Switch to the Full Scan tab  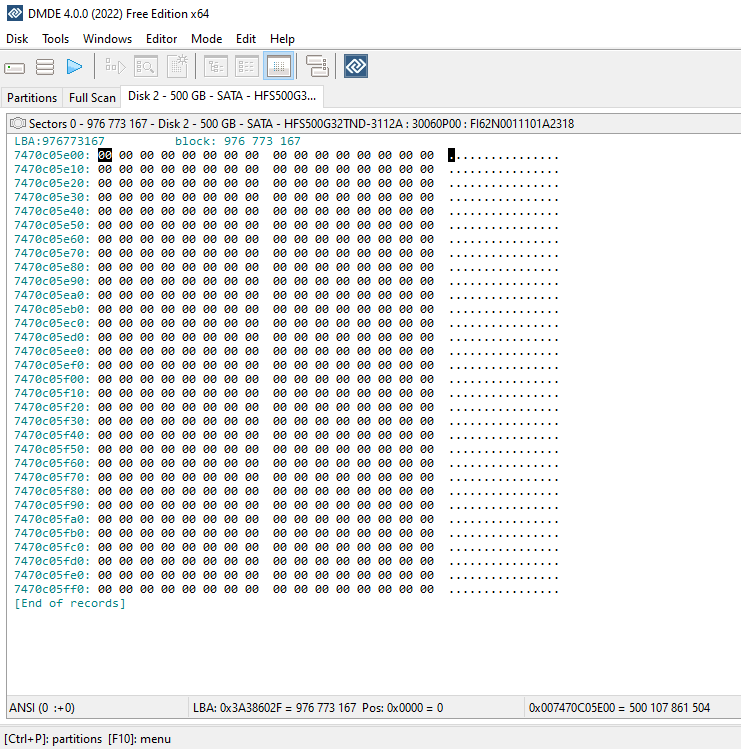tap(92, 97)
